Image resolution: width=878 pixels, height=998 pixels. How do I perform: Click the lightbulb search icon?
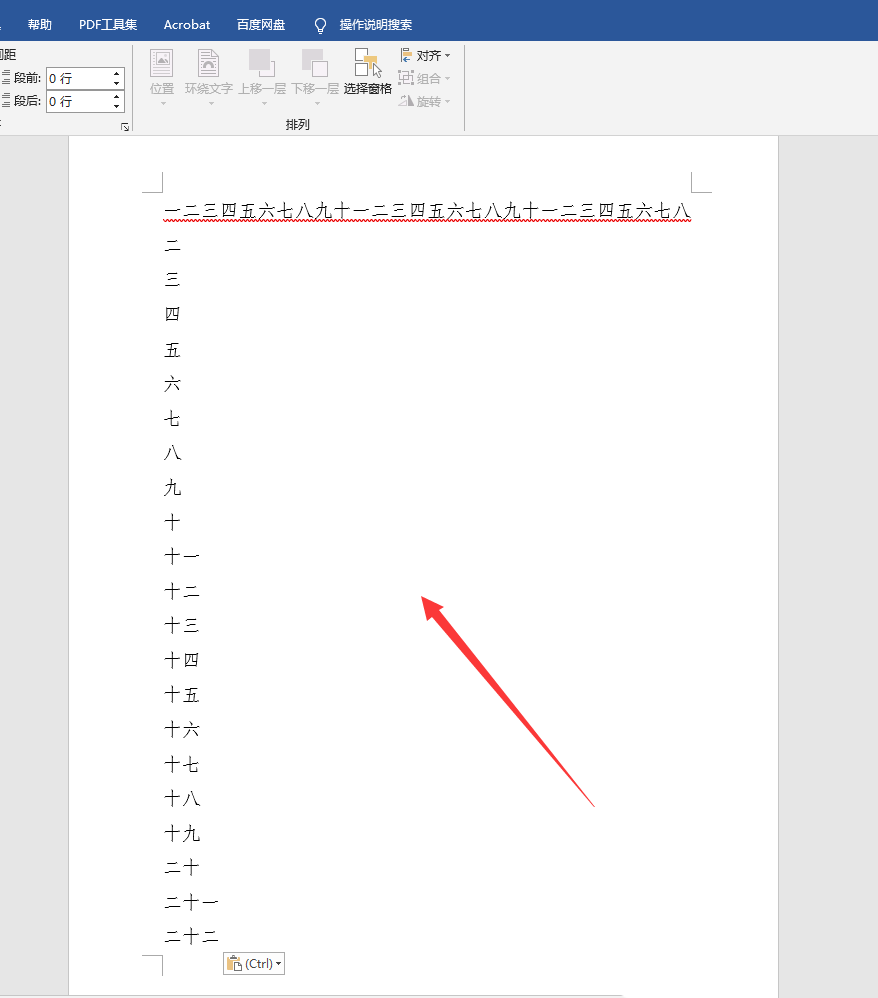point(320,25)
